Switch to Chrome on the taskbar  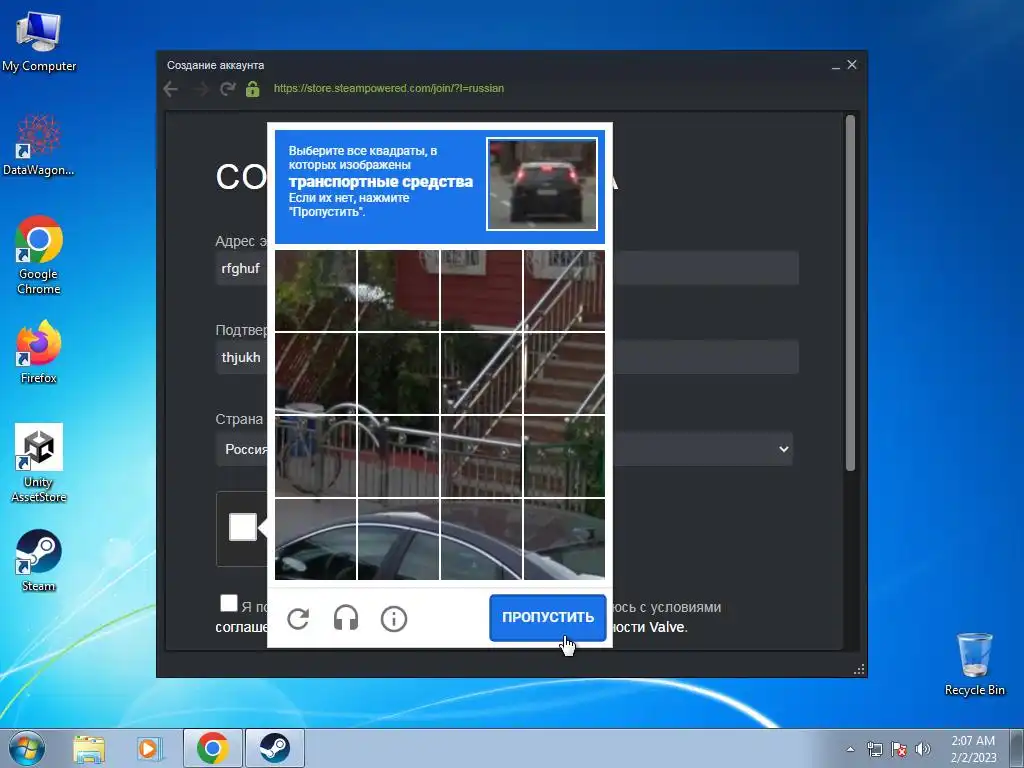click(x=212, y=748)
